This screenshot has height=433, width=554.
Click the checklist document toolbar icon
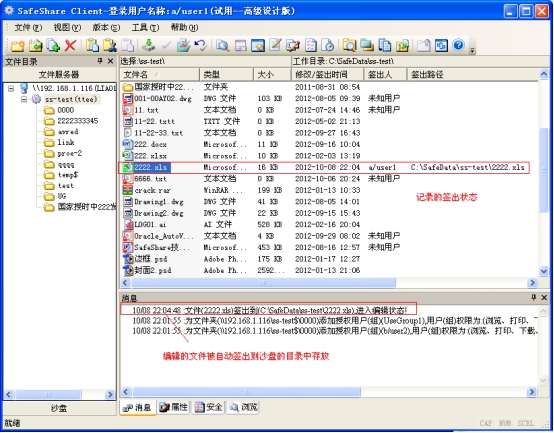tap(311, 46)
